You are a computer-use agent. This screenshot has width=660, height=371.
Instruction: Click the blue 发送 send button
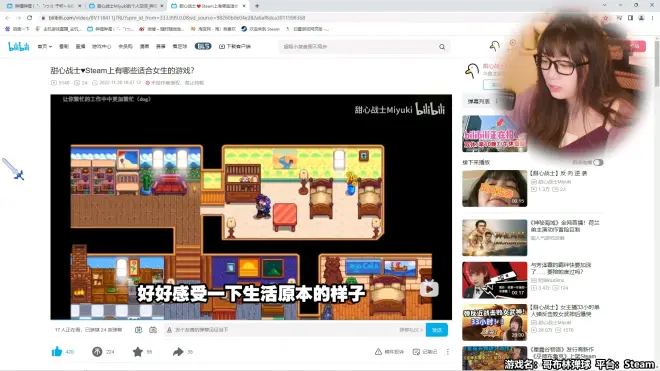[x=436, y=330]
